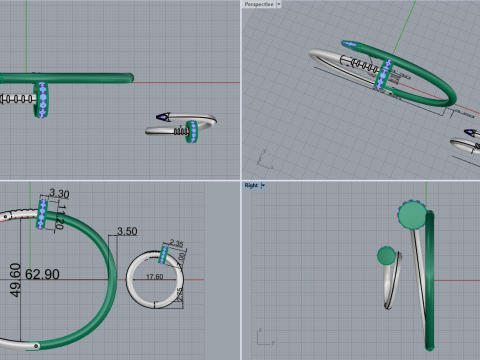Select the 2.35 dimension above the ring
The image size is (480, 360).
click(x=176, y=243)
